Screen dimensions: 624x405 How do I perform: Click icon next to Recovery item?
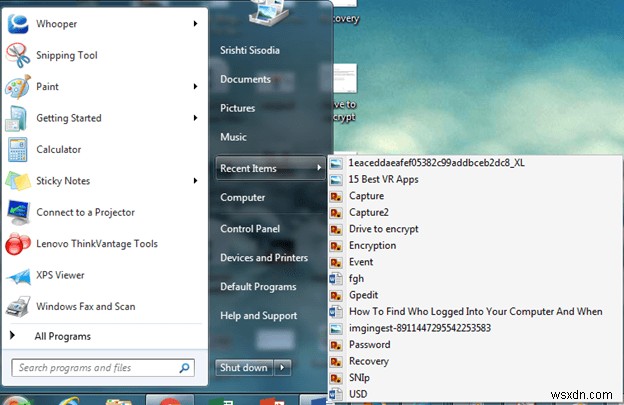click(336, 362)
